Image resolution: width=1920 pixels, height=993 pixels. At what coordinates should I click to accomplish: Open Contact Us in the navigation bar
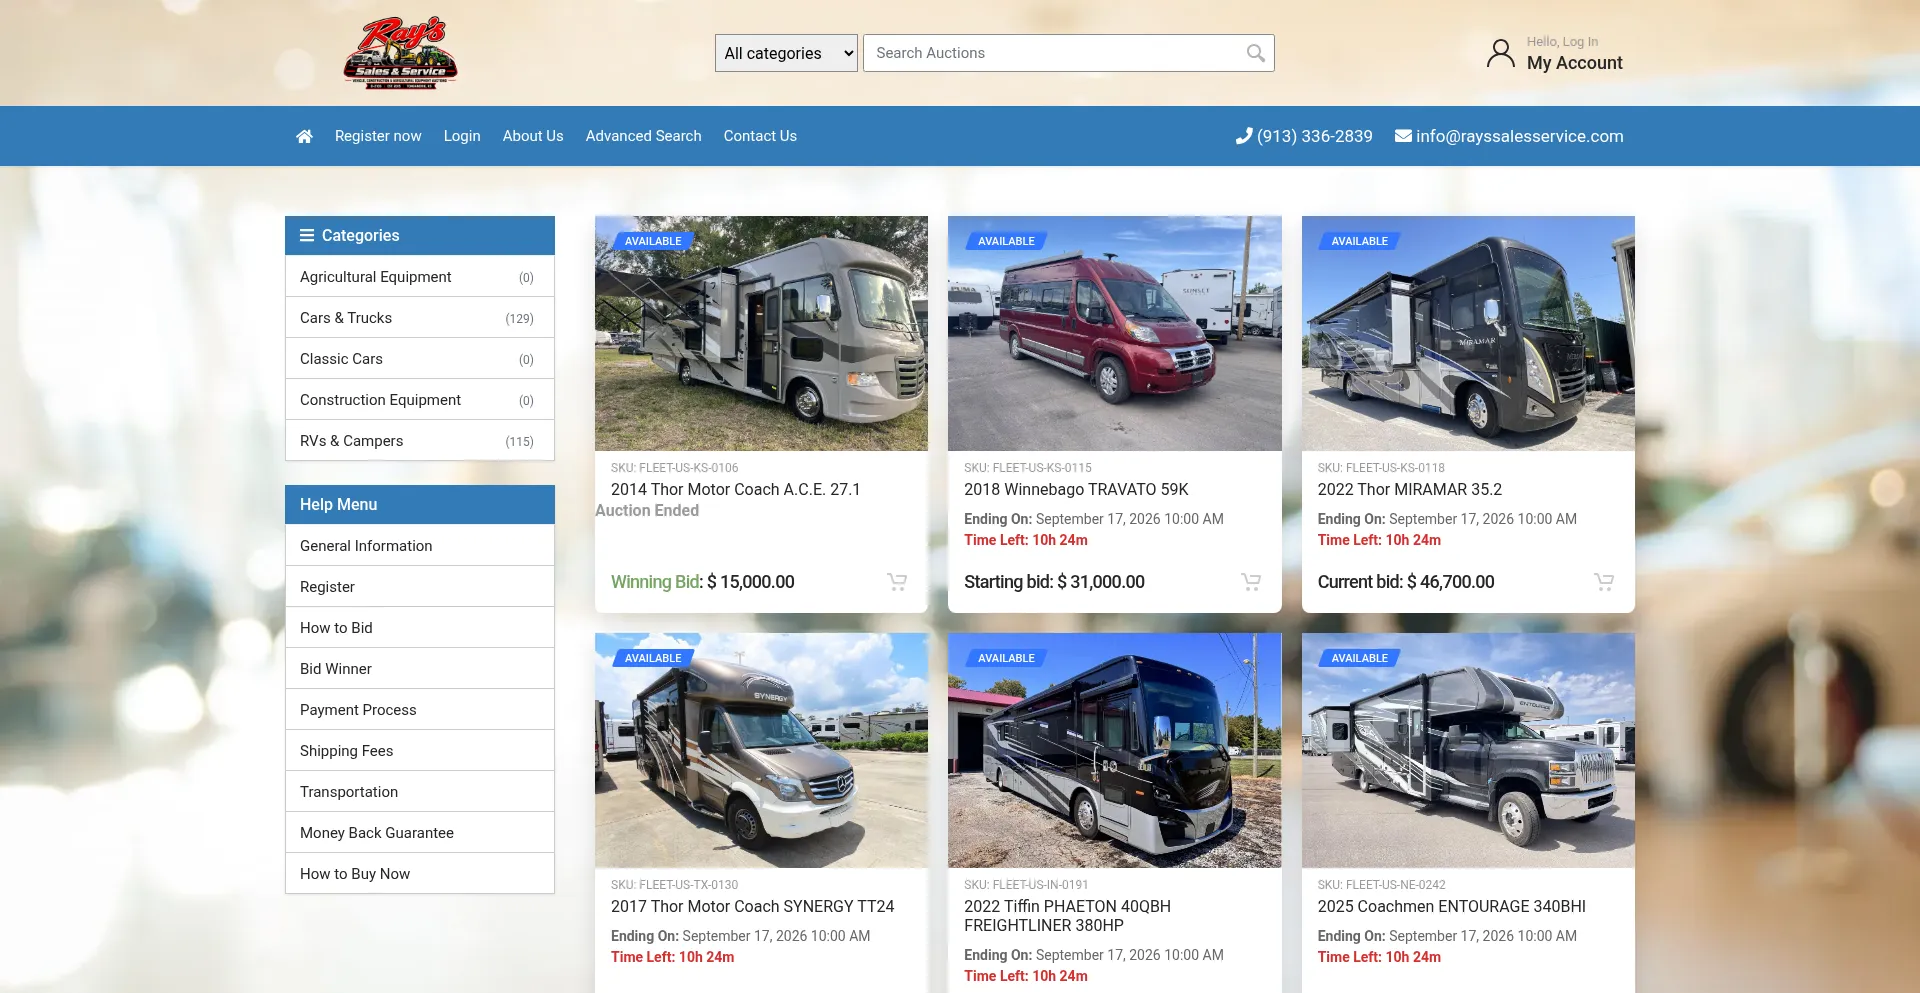760,136
